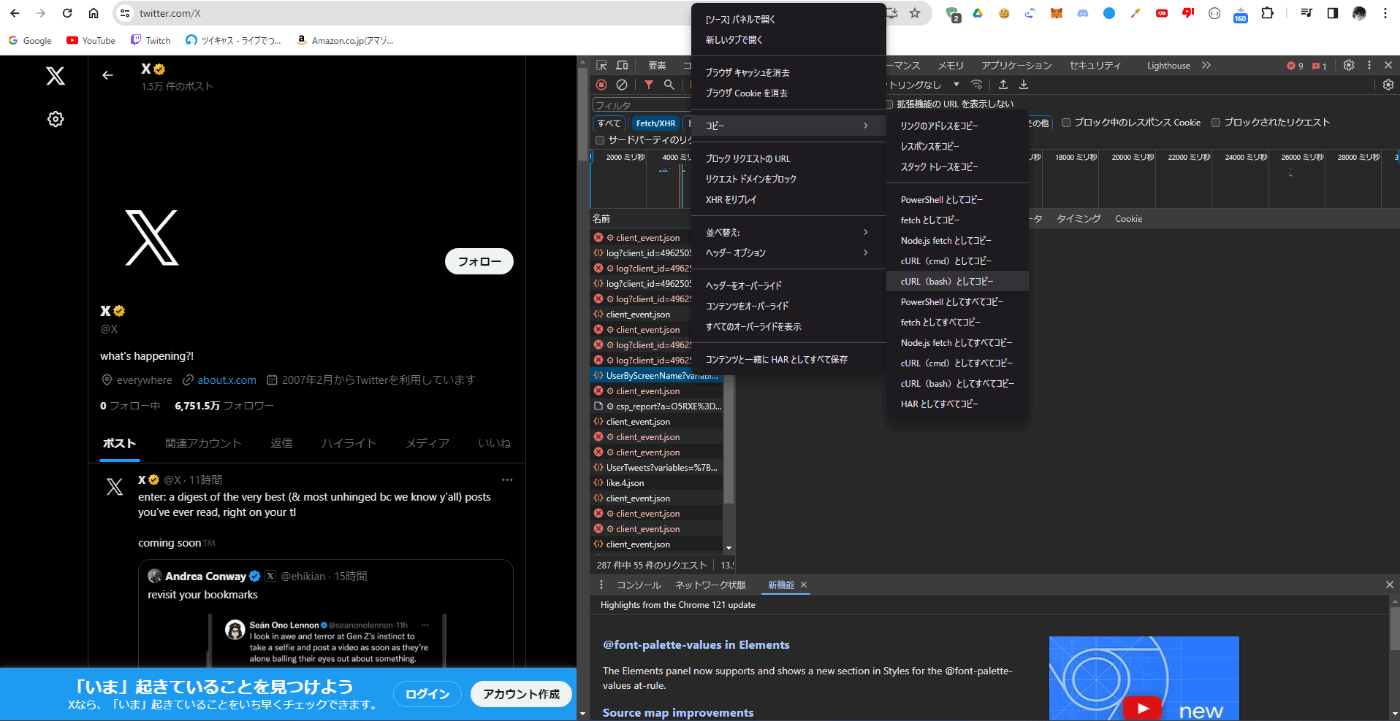Go to Chrome home page
Viewport: 1400px width, 721px height.
[x=93, y=13]
